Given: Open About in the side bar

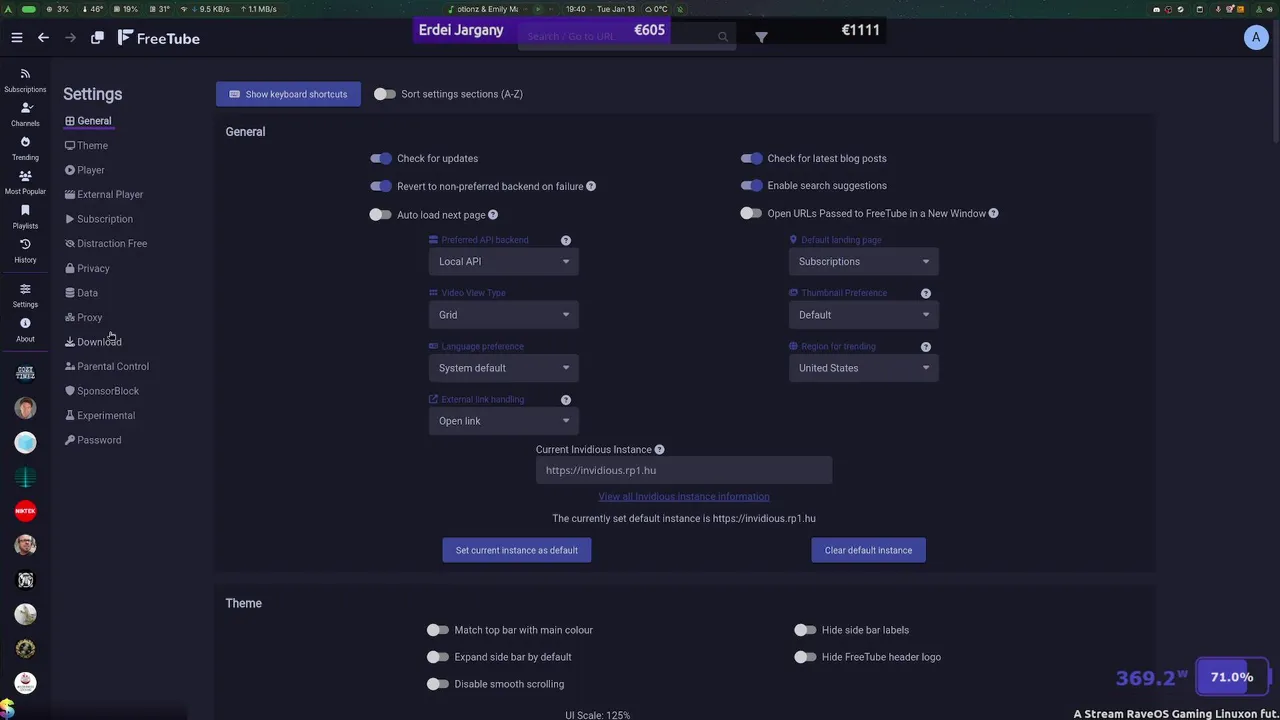Looking at the screenshot, I should click(25, 329).
